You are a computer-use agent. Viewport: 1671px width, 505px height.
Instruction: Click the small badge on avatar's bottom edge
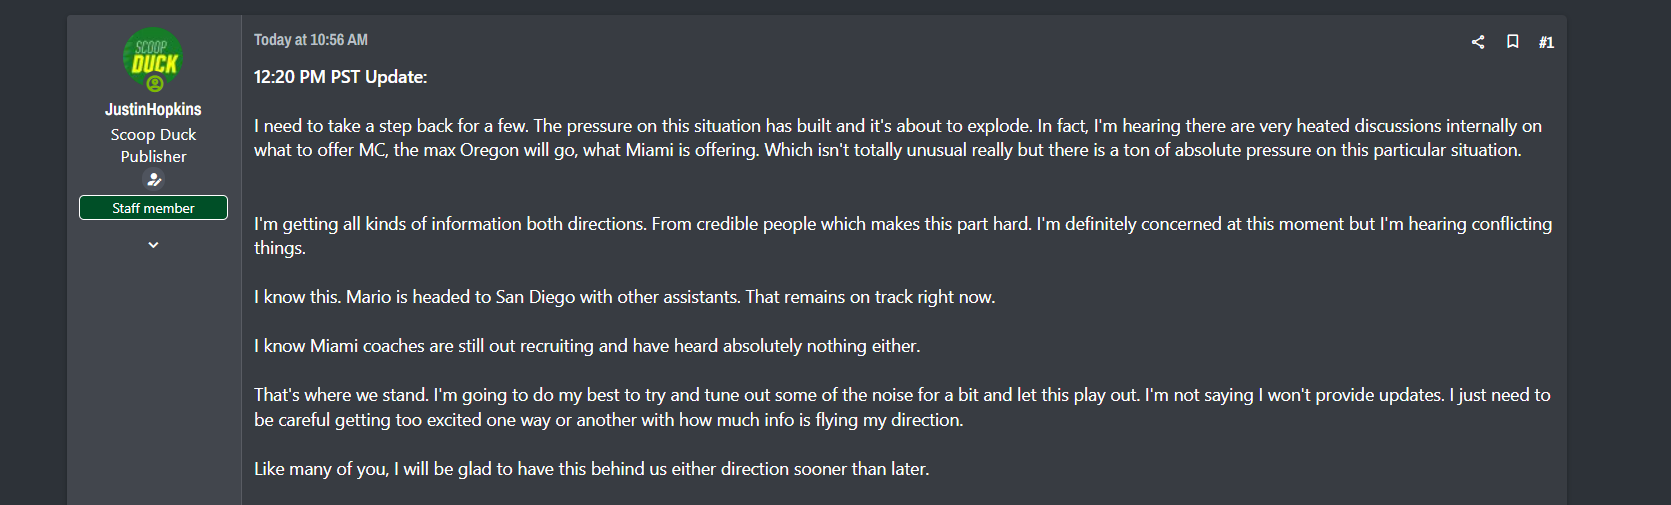click(155, 84)
